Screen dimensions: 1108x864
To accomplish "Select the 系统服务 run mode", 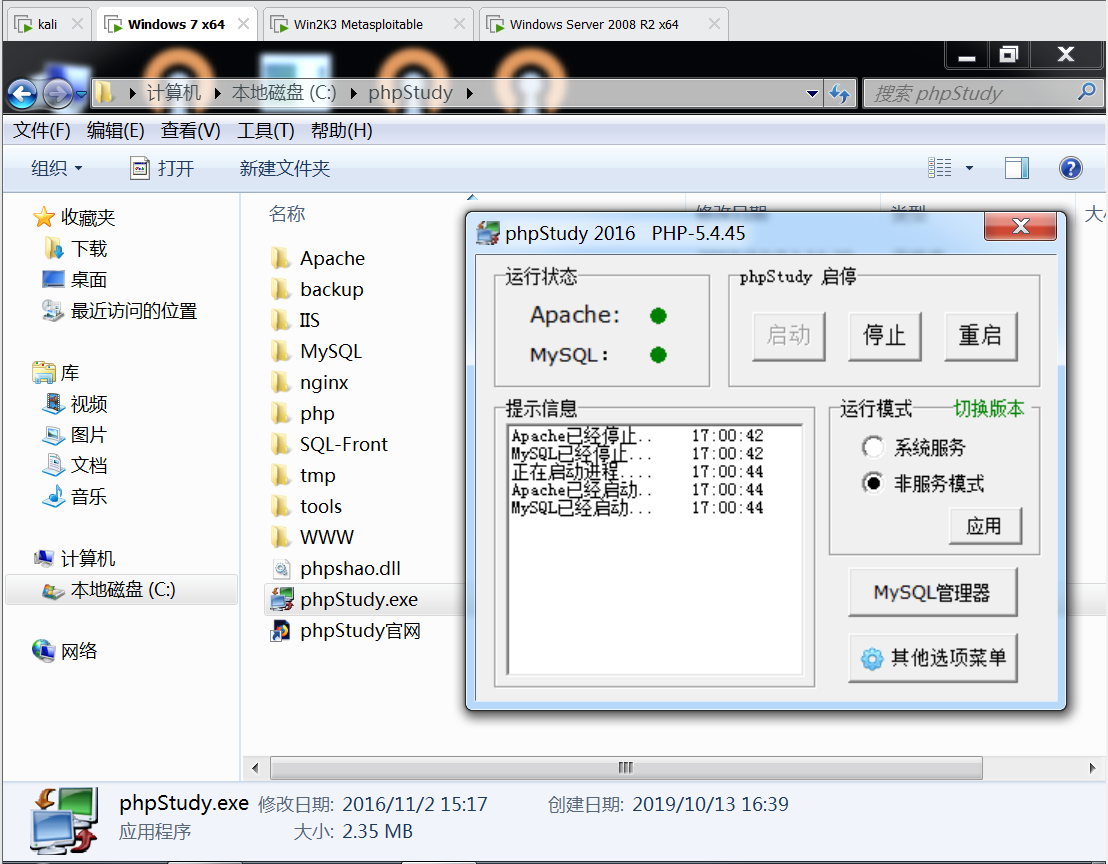I will [913, 447].
